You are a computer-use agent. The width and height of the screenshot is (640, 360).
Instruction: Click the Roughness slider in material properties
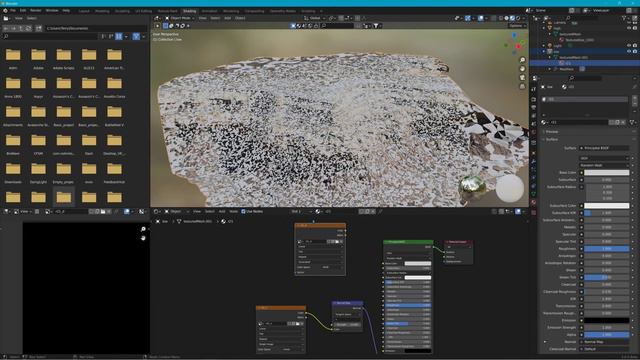point(607,249)
